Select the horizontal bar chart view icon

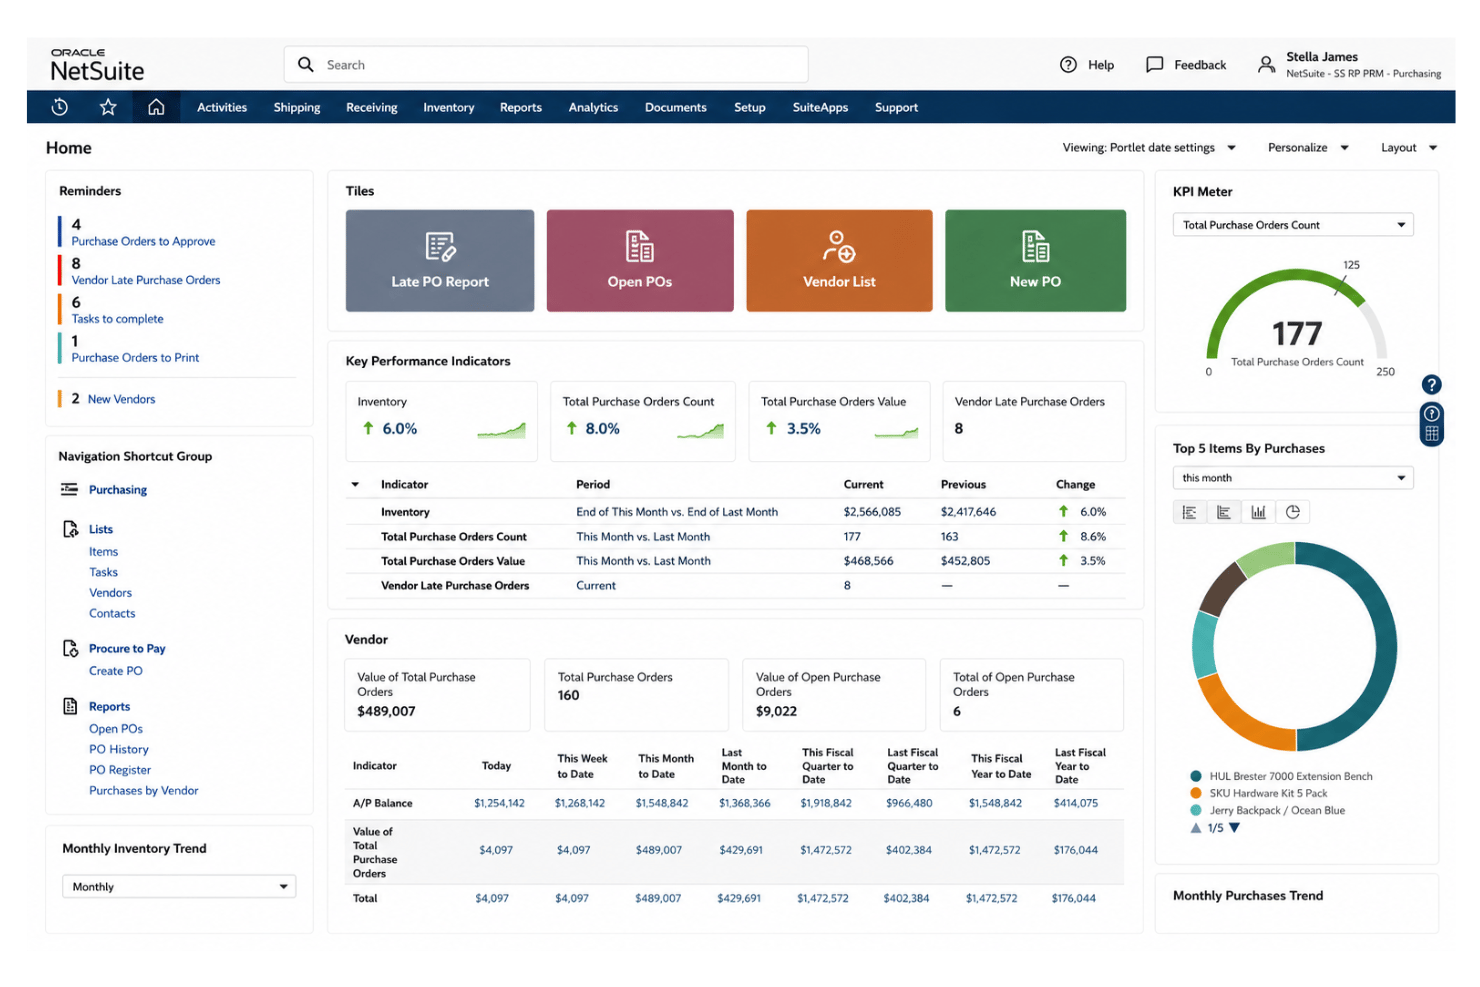(x=1189, y=512)
